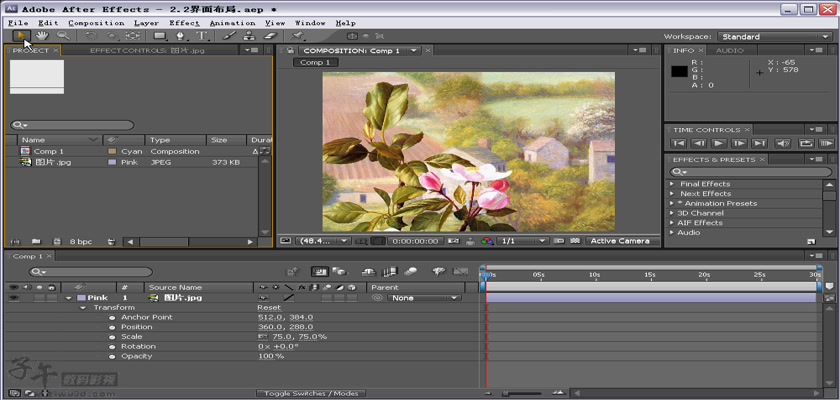The image size is (840, 400).
Task: Toggle Anchor Point stopwatch
Action: point(112,318)
